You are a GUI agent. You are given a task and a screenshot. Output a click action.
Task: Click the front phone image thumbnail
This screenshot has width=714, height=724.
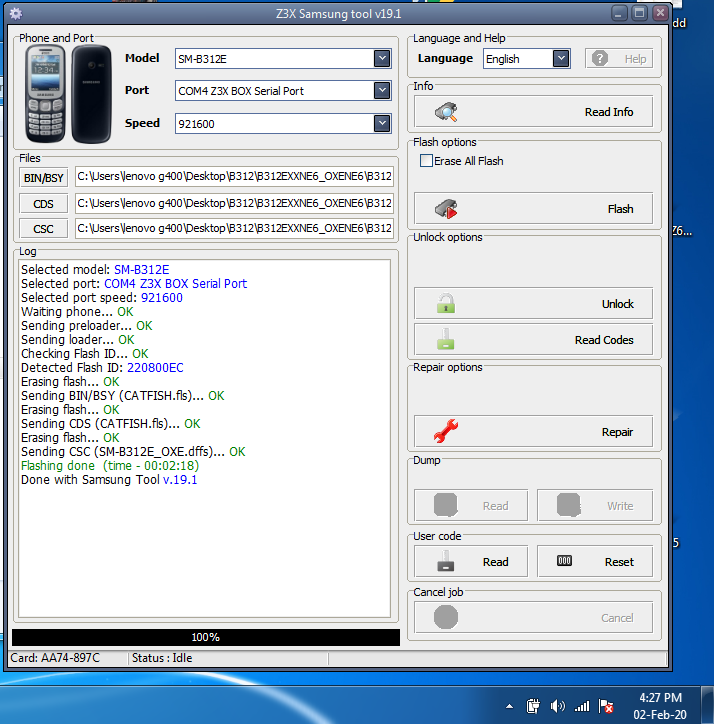tap(45, 94)
